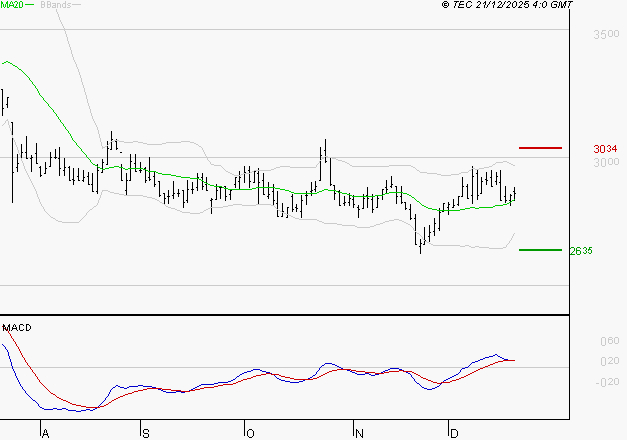The width and height of the screenshot is (627, 440).
Task: Click the 060 MACD axis label
Action: pyautogui.click(x=610, y=341)
